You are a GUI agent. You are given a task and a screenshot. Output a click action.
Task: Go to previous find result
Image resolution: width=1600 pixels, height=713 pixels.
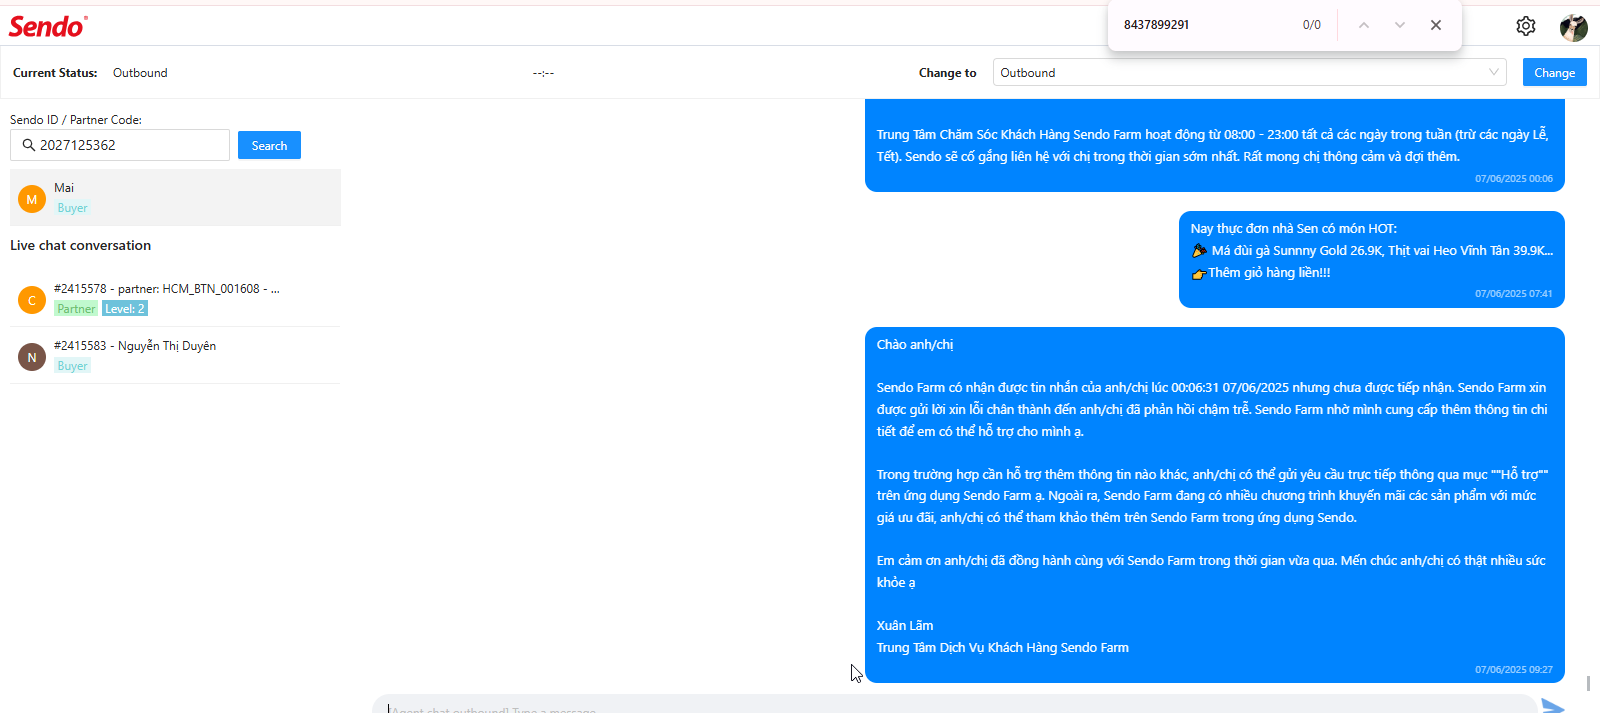[x=1363, y=25]
